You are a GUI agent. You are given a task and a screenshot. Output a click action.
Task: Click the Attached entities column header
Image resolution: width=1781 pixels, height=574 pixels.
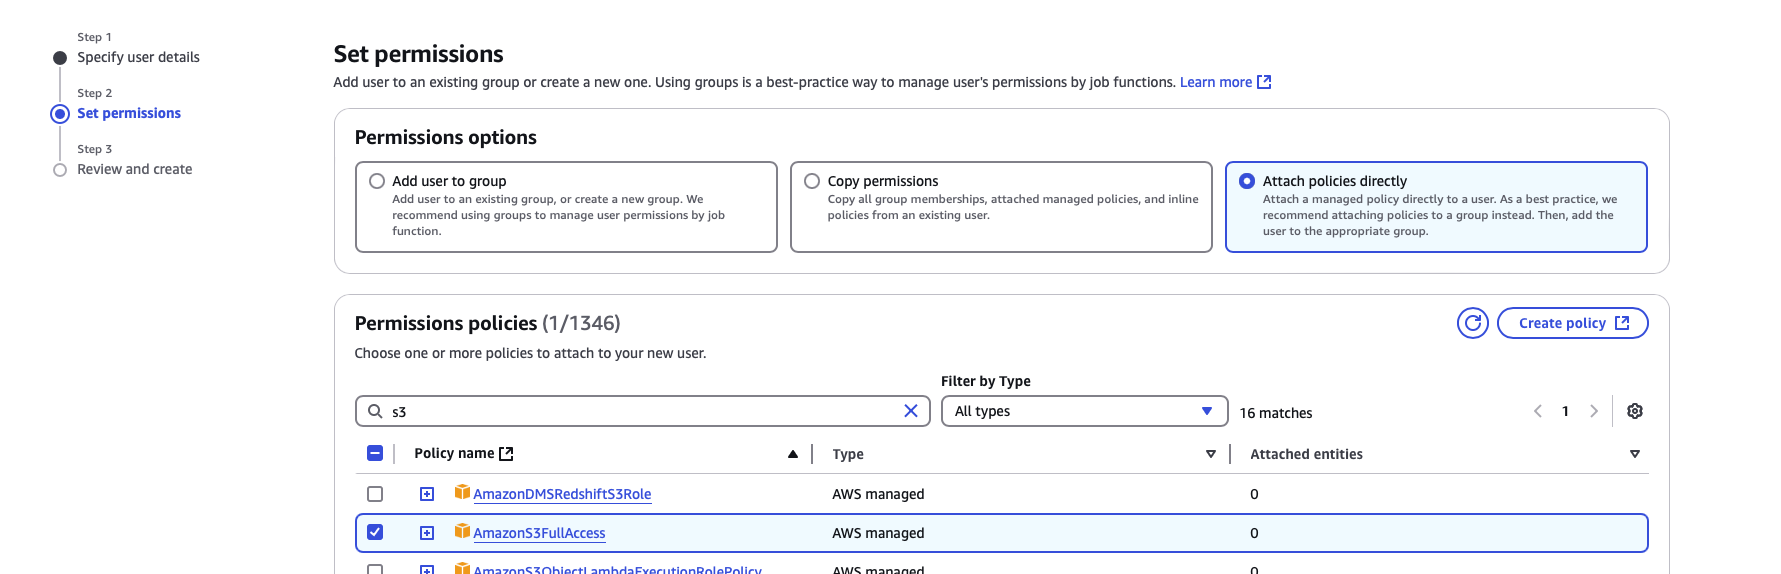[x=1306, y=454]
